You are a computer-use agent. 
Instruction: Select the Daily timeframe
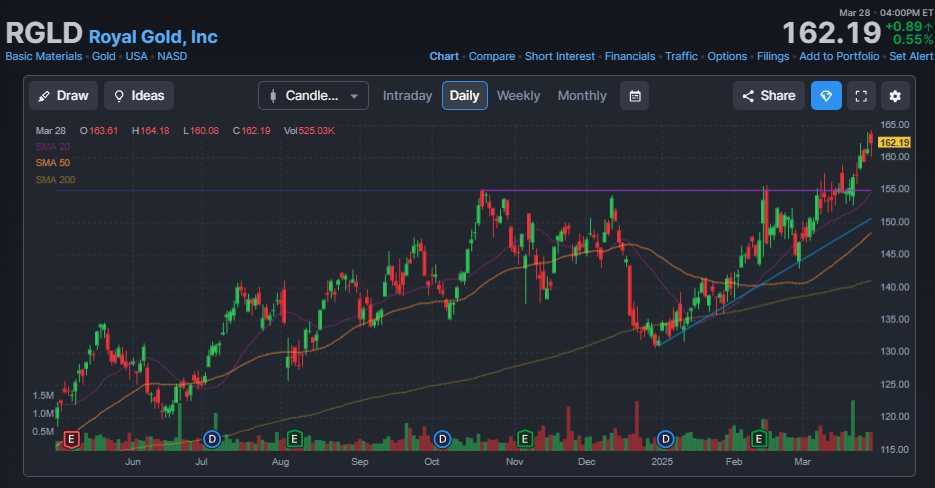(x=465, y=95)
